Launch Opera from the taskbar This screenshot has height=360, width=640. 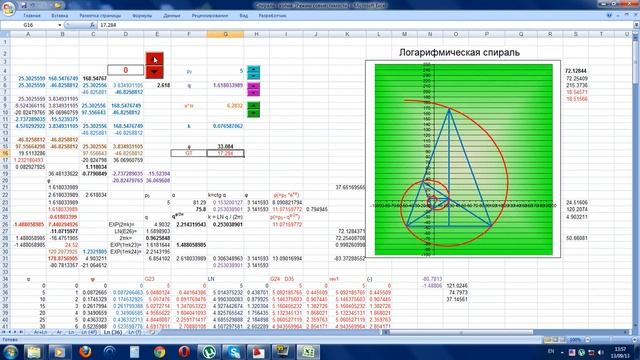tap(184, 352)
